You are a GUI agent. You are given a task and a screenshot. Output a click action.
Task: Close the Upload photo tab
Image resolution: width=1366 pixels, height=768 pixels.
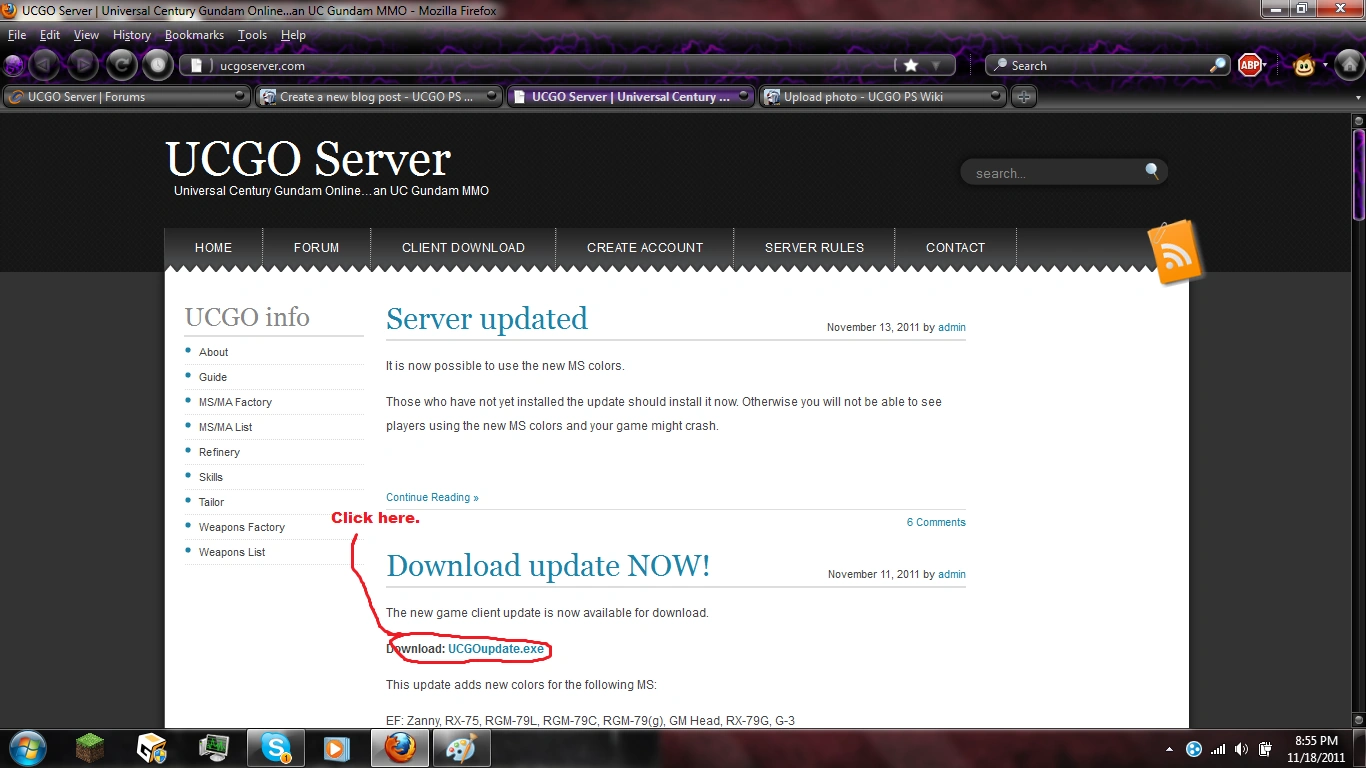(995, 97)
